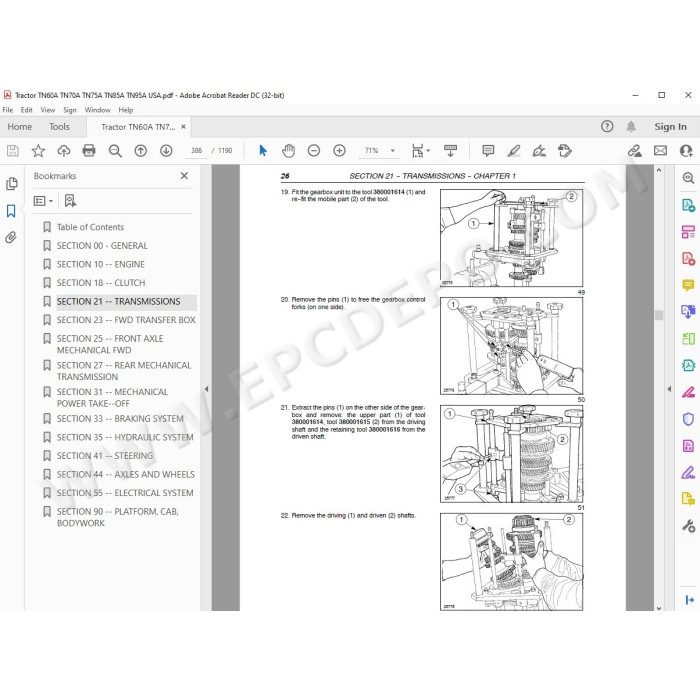The height and width of the screenshot is (700, 700).
Task: Open page thumbnails panel icon
Action: click(12, 184)
